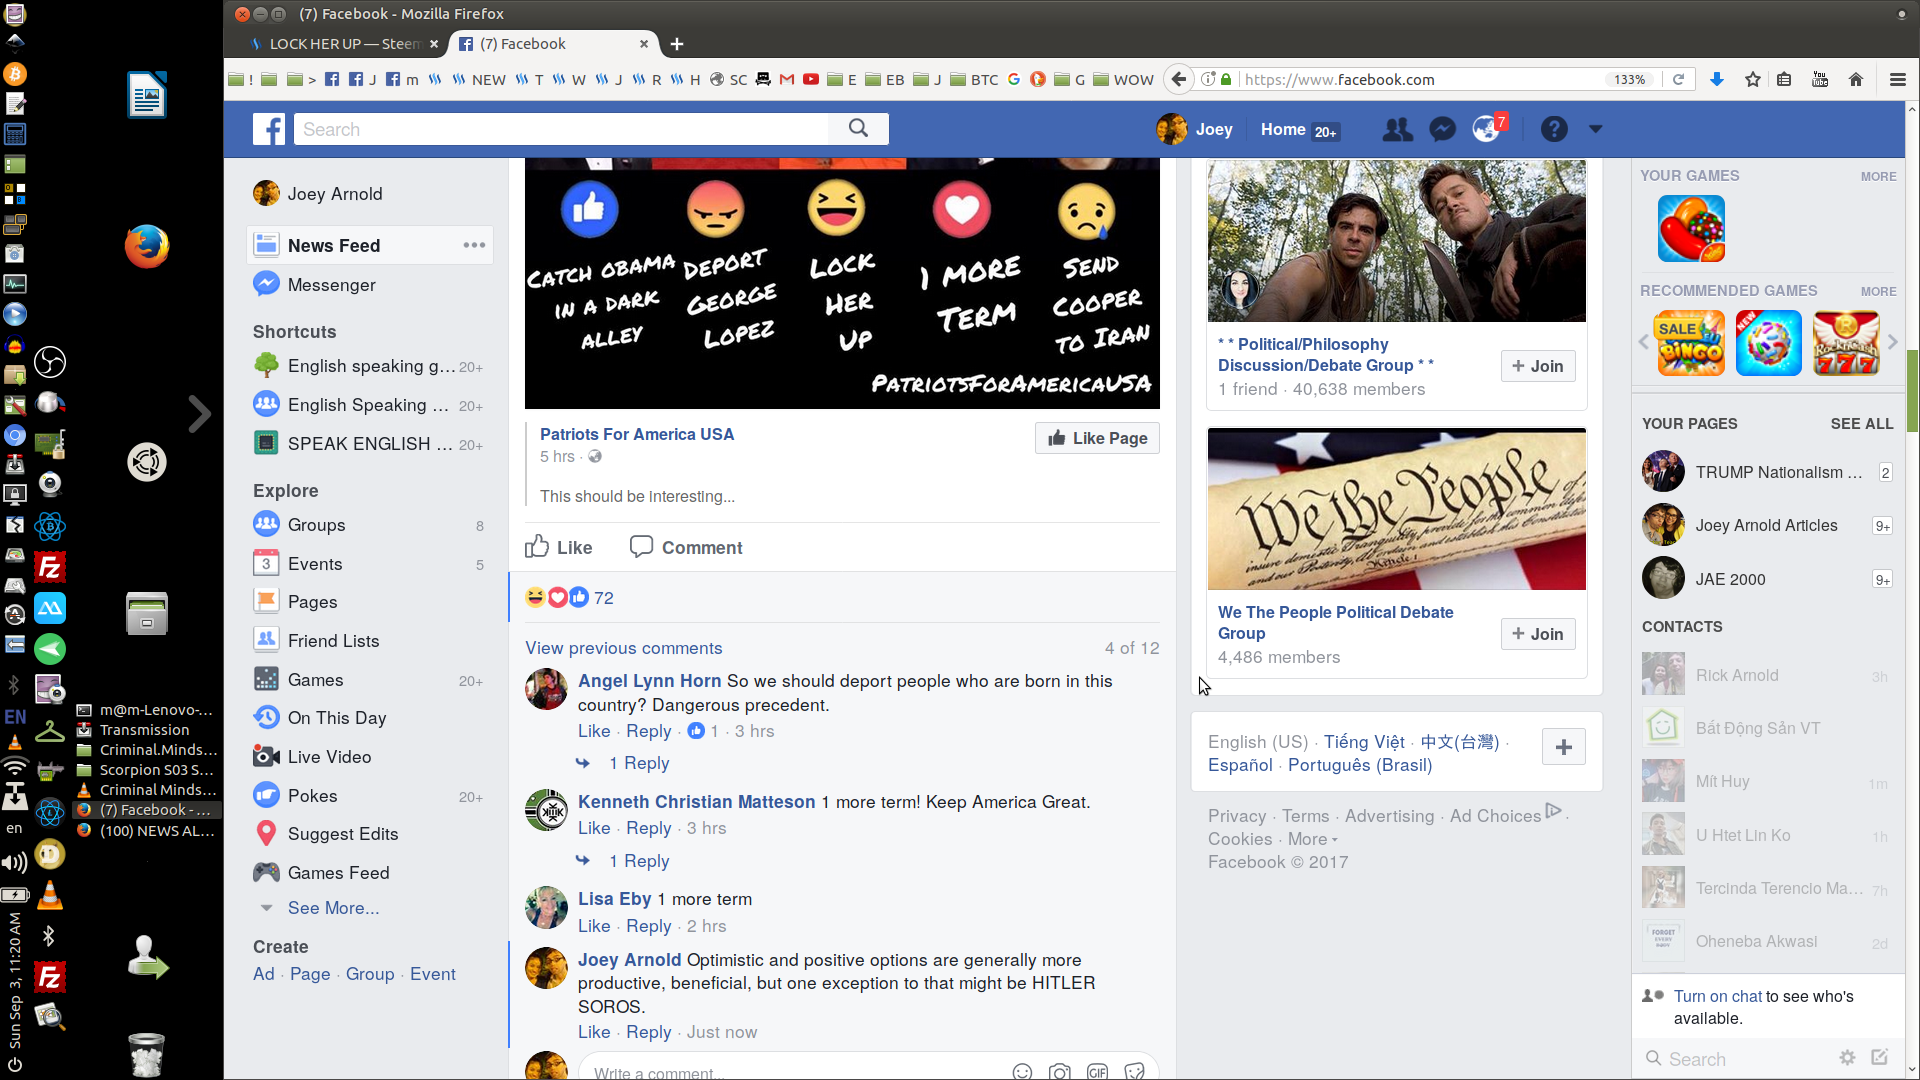Viewport: 1920px width, 1080px height.
Task: Expand See More in Explore
Action: 333,908
